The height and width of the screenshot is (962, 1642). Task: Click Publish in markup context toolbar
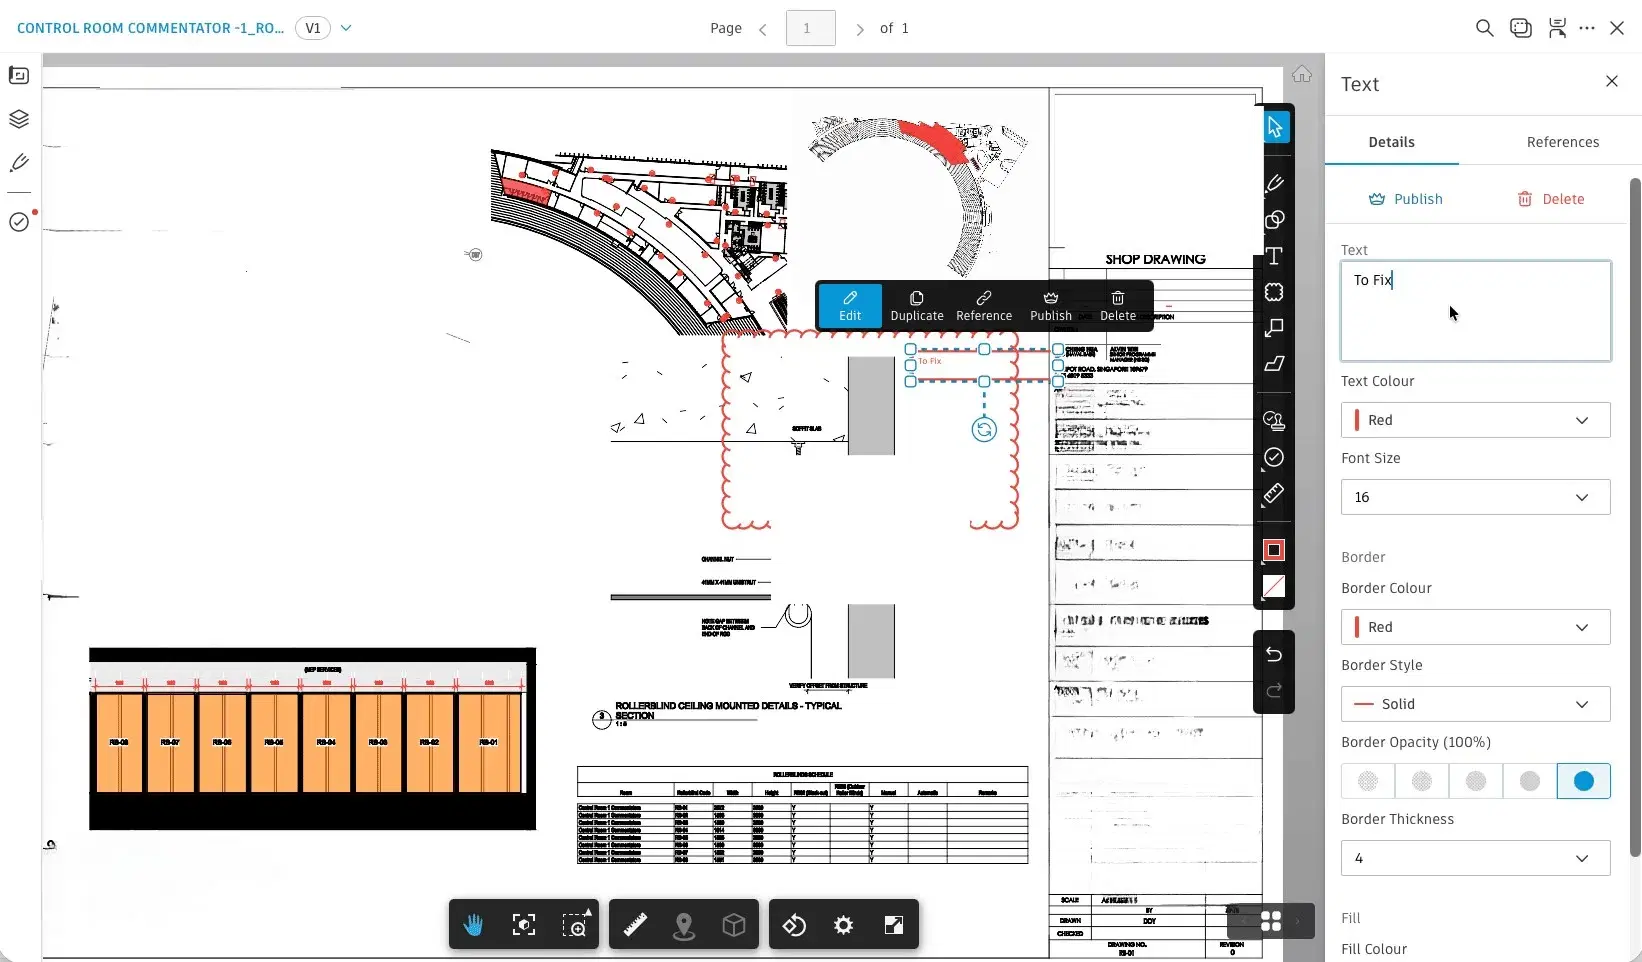pyautogui.click(x=1051, y=306)
